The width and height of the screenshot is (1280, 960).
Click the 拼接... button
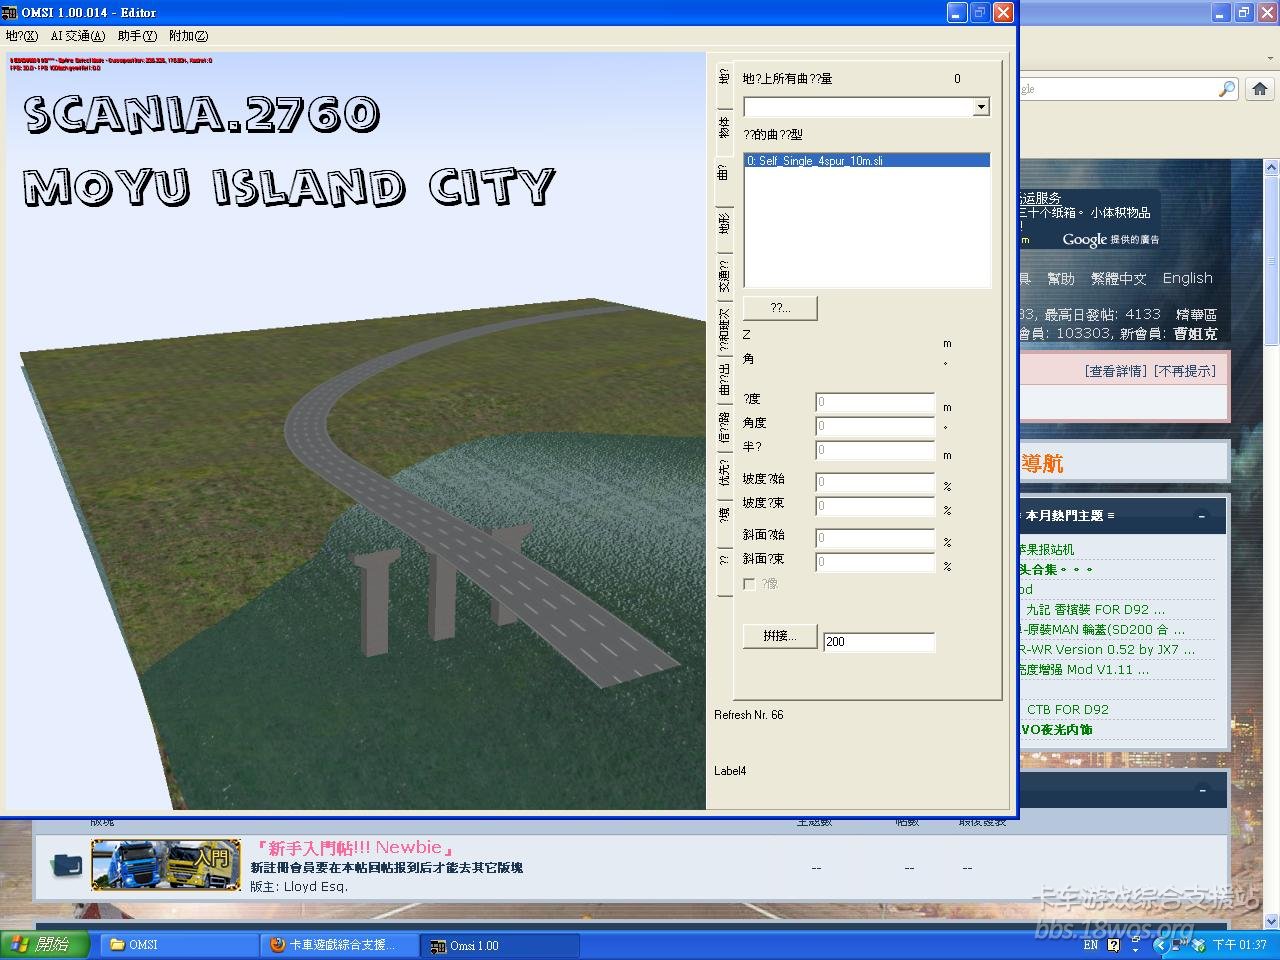click(780, 636)
